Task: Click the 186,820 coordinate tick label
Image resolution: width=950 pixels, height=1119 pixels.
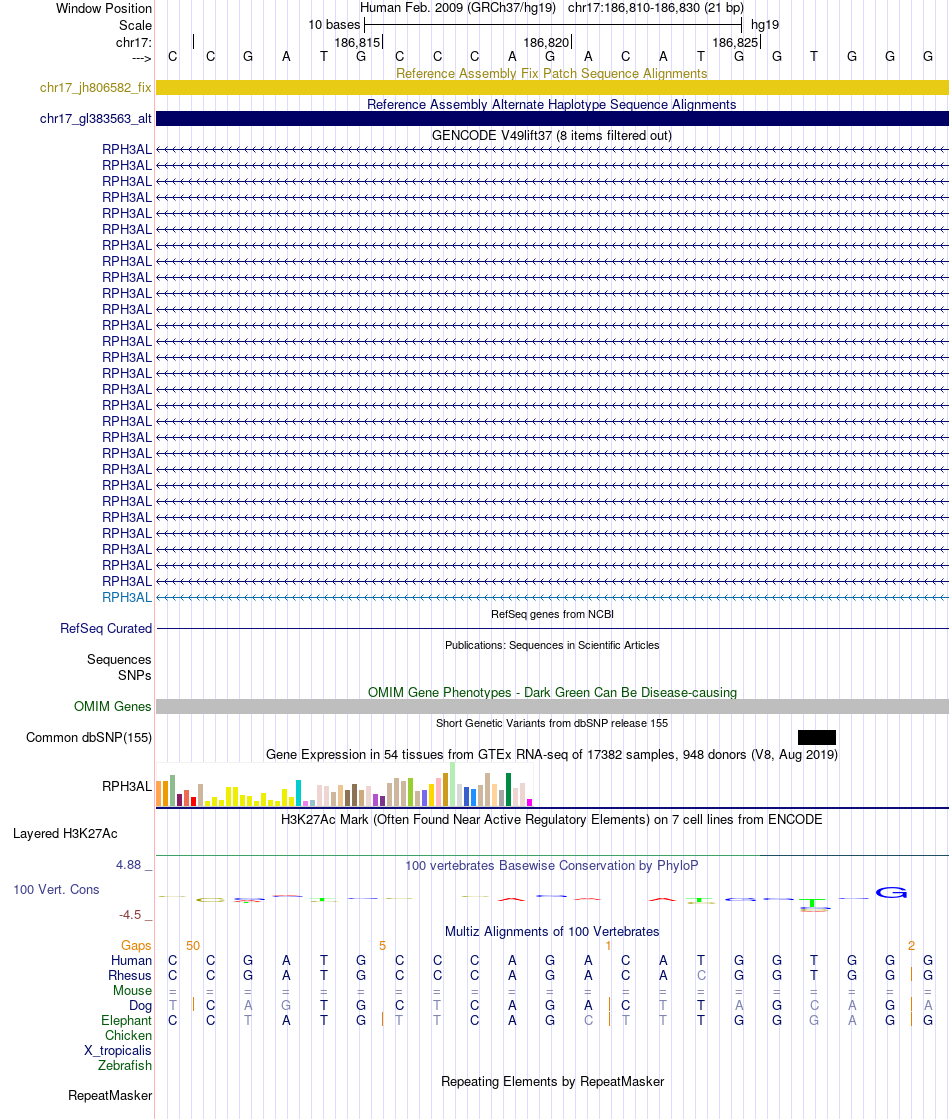Action: pyautogui.click(x=546, y=42)
